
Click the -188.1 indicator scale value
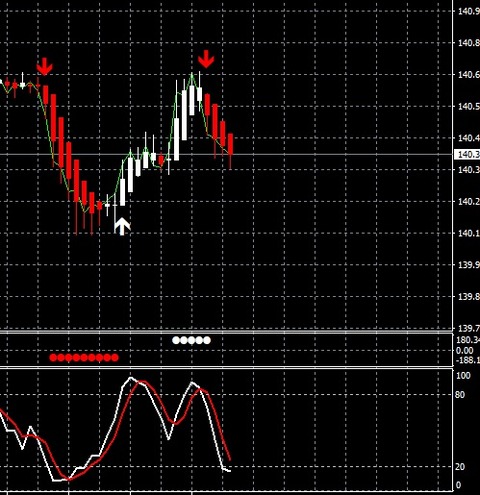tap(468, 360)
